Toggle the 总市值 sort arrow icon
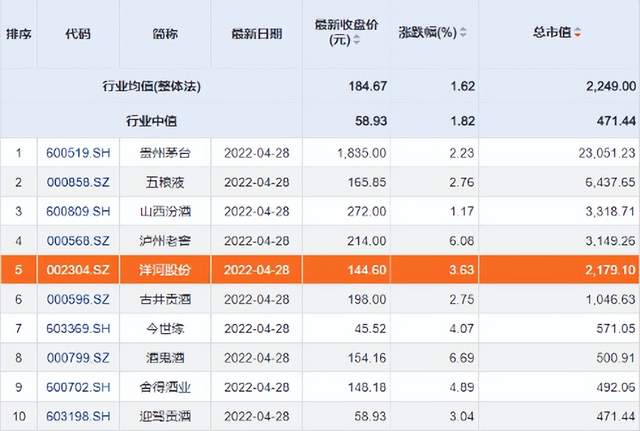The width and height of the screenshot is (640, 431). 578,33
